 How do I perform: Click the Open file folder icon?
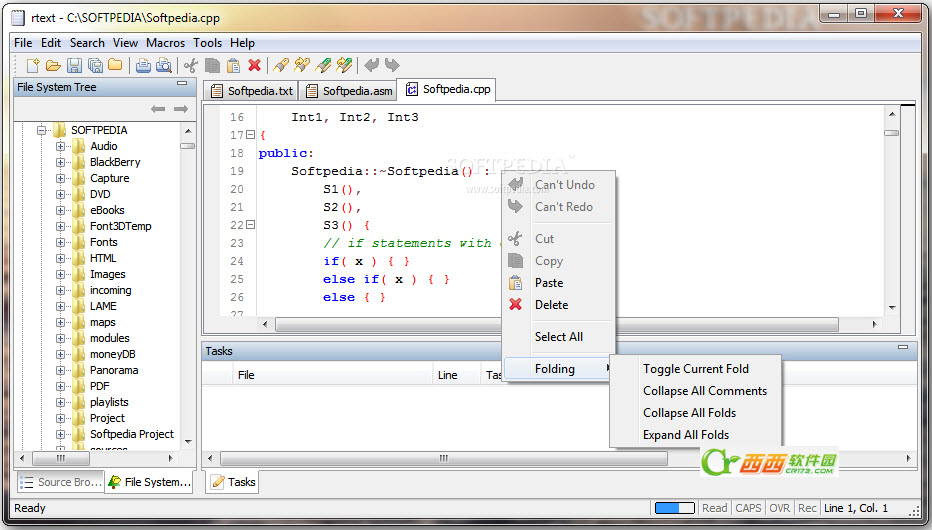coord(53,66)
